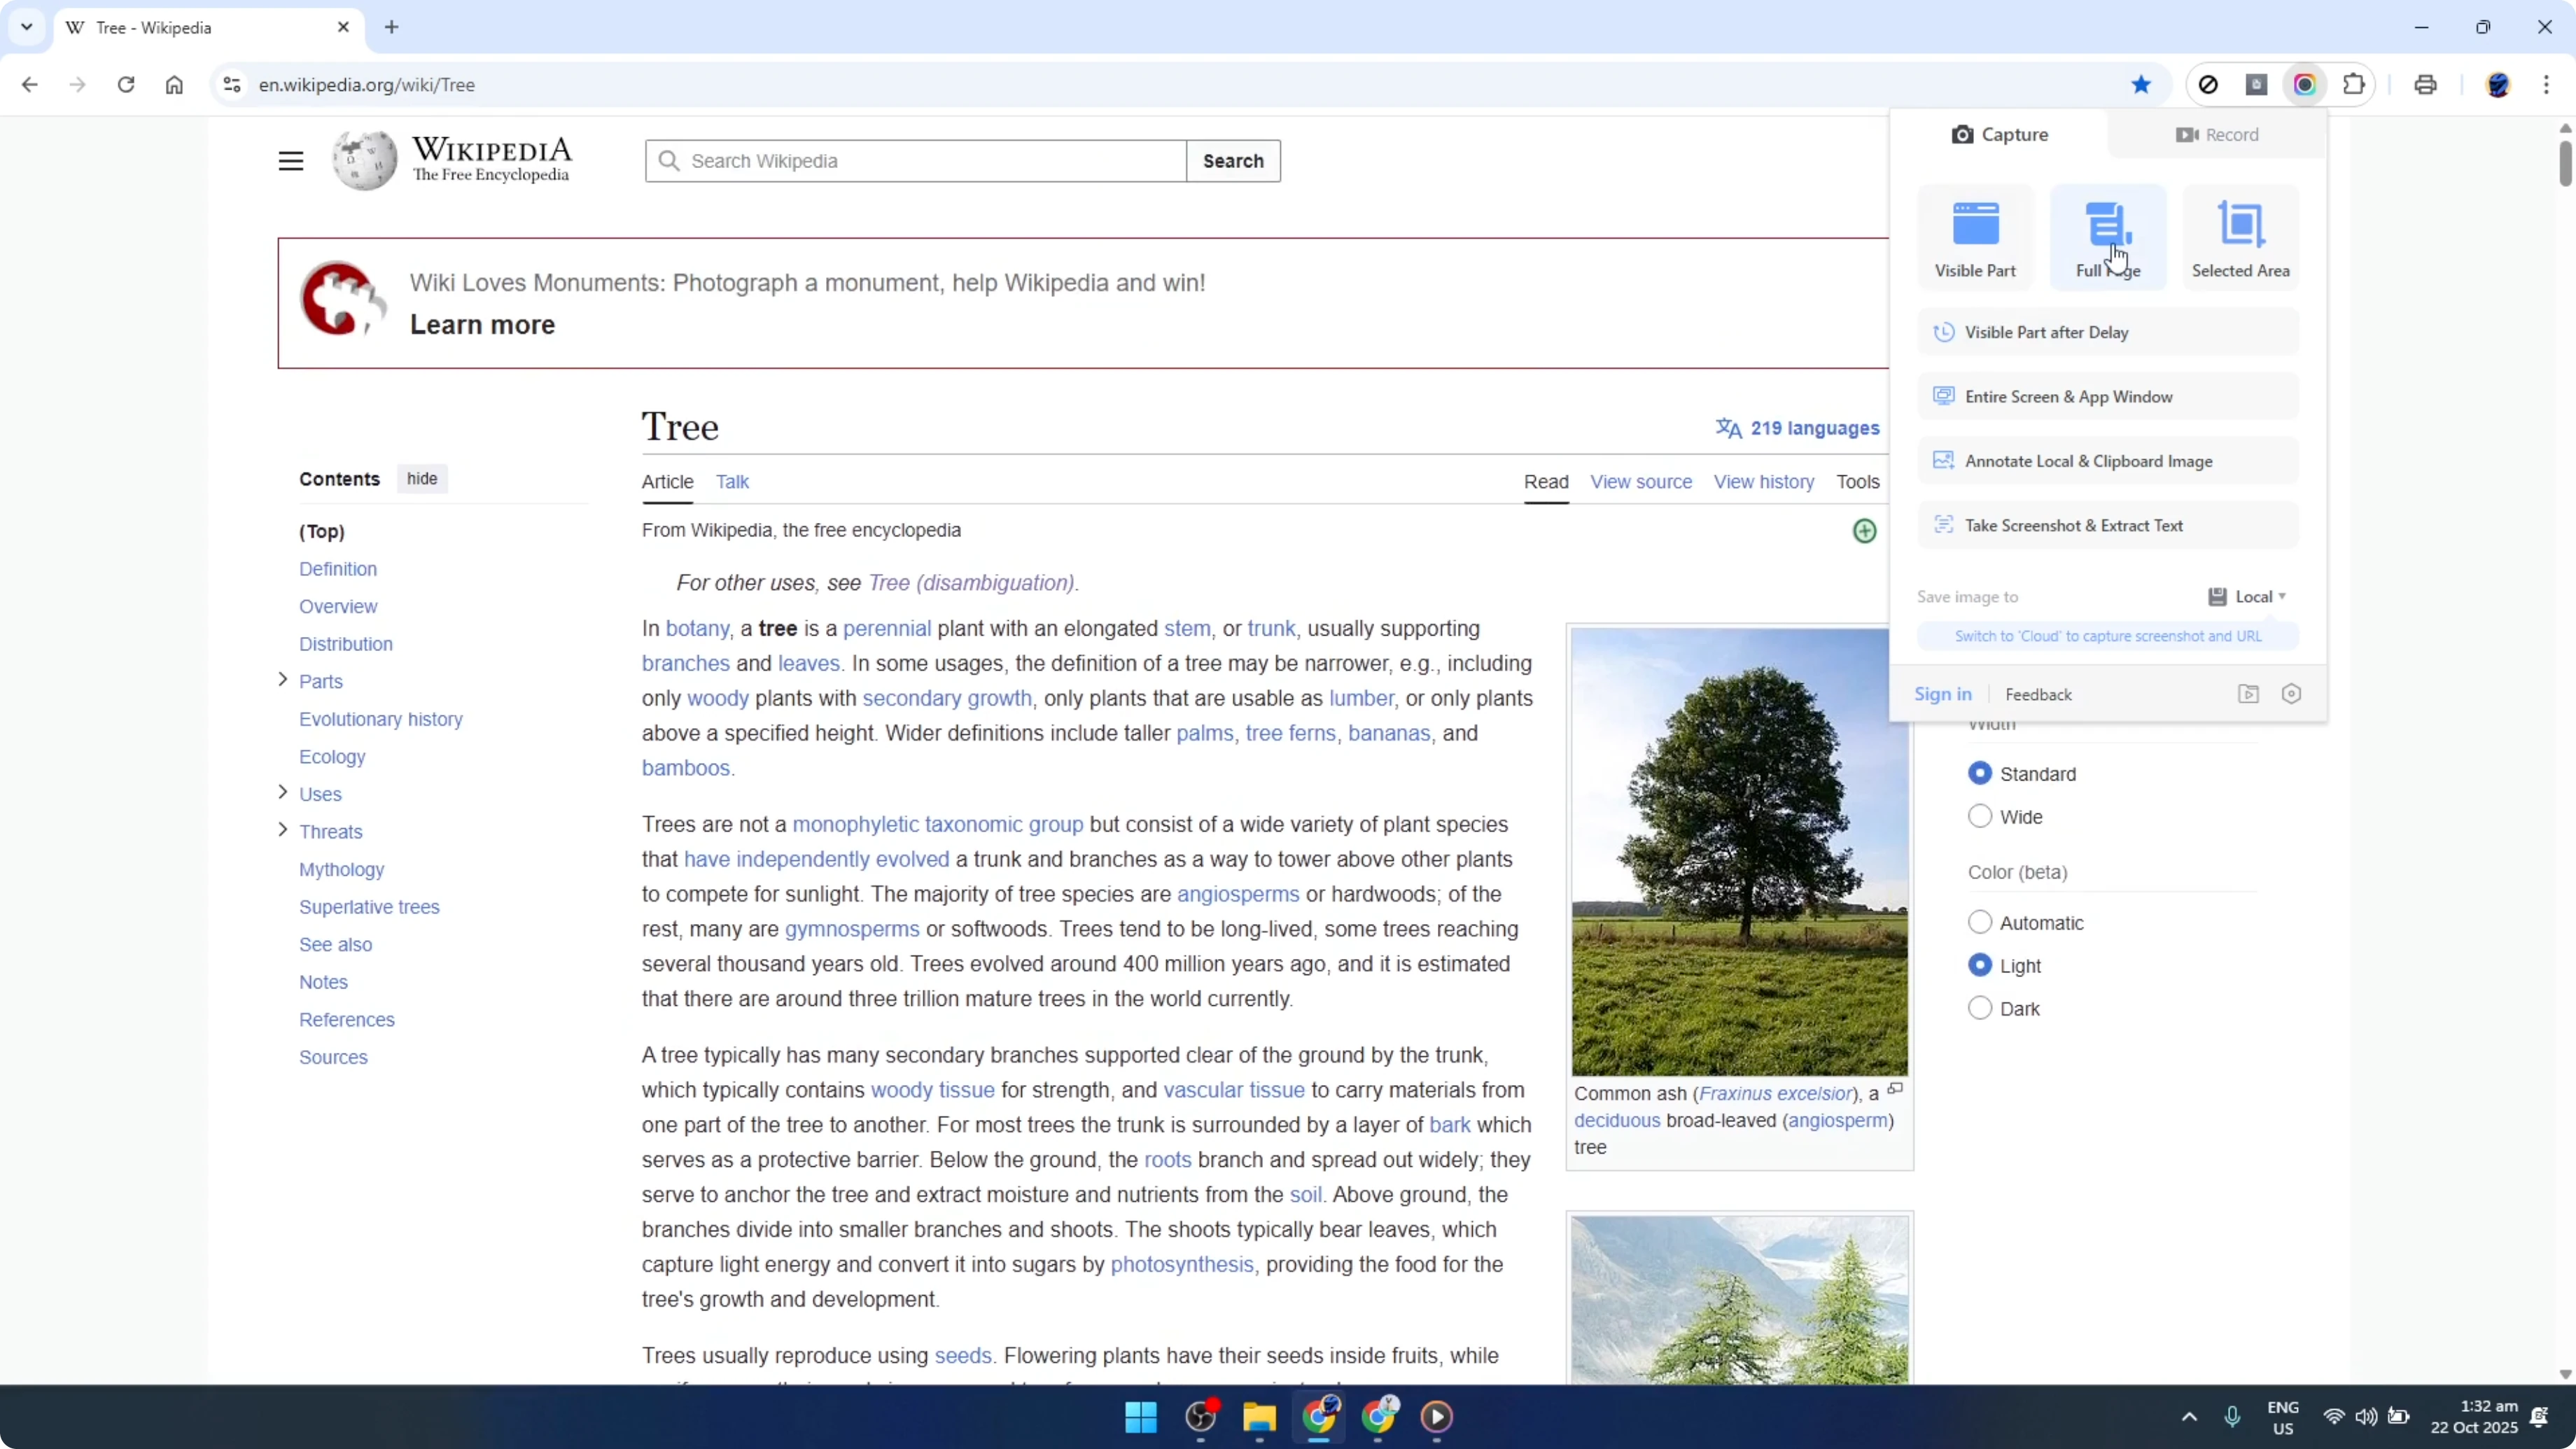Viewport: 2576px width, 1449px height.
Task: Open Annotate Local & Clipboard Image tool
Action: tap(2088, 461)
